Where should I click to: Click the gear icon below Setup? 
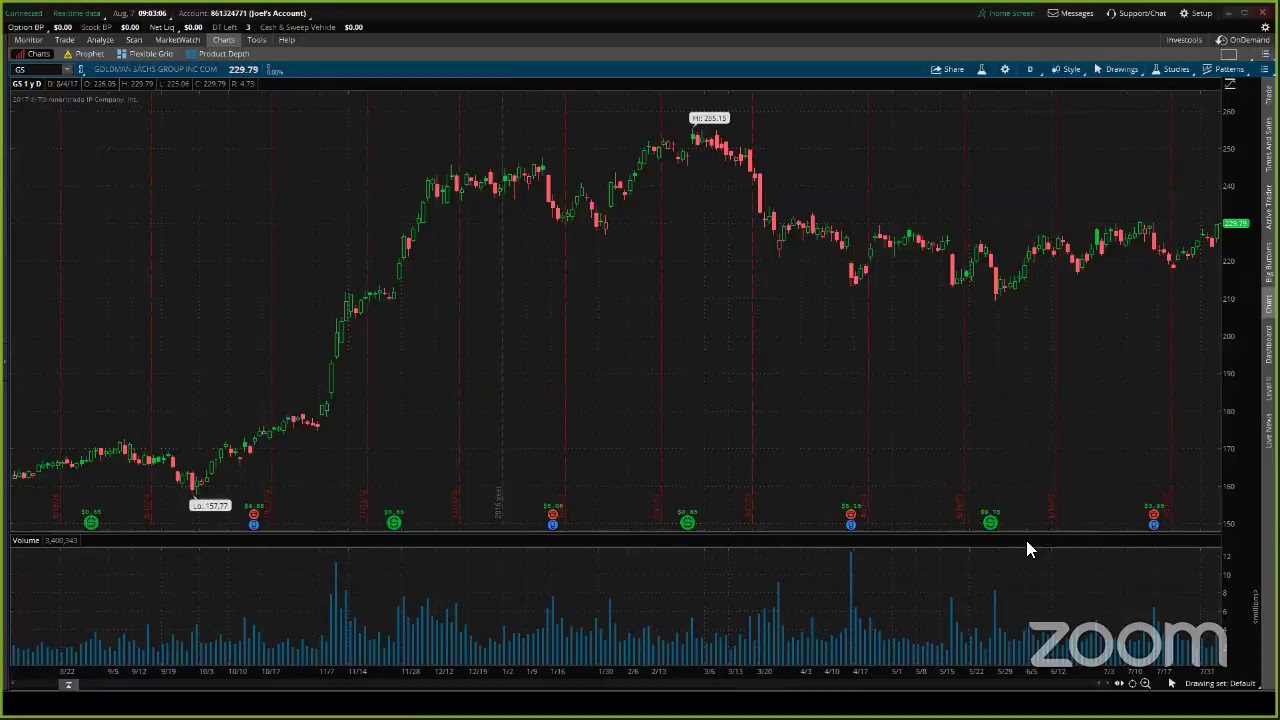1265,27
